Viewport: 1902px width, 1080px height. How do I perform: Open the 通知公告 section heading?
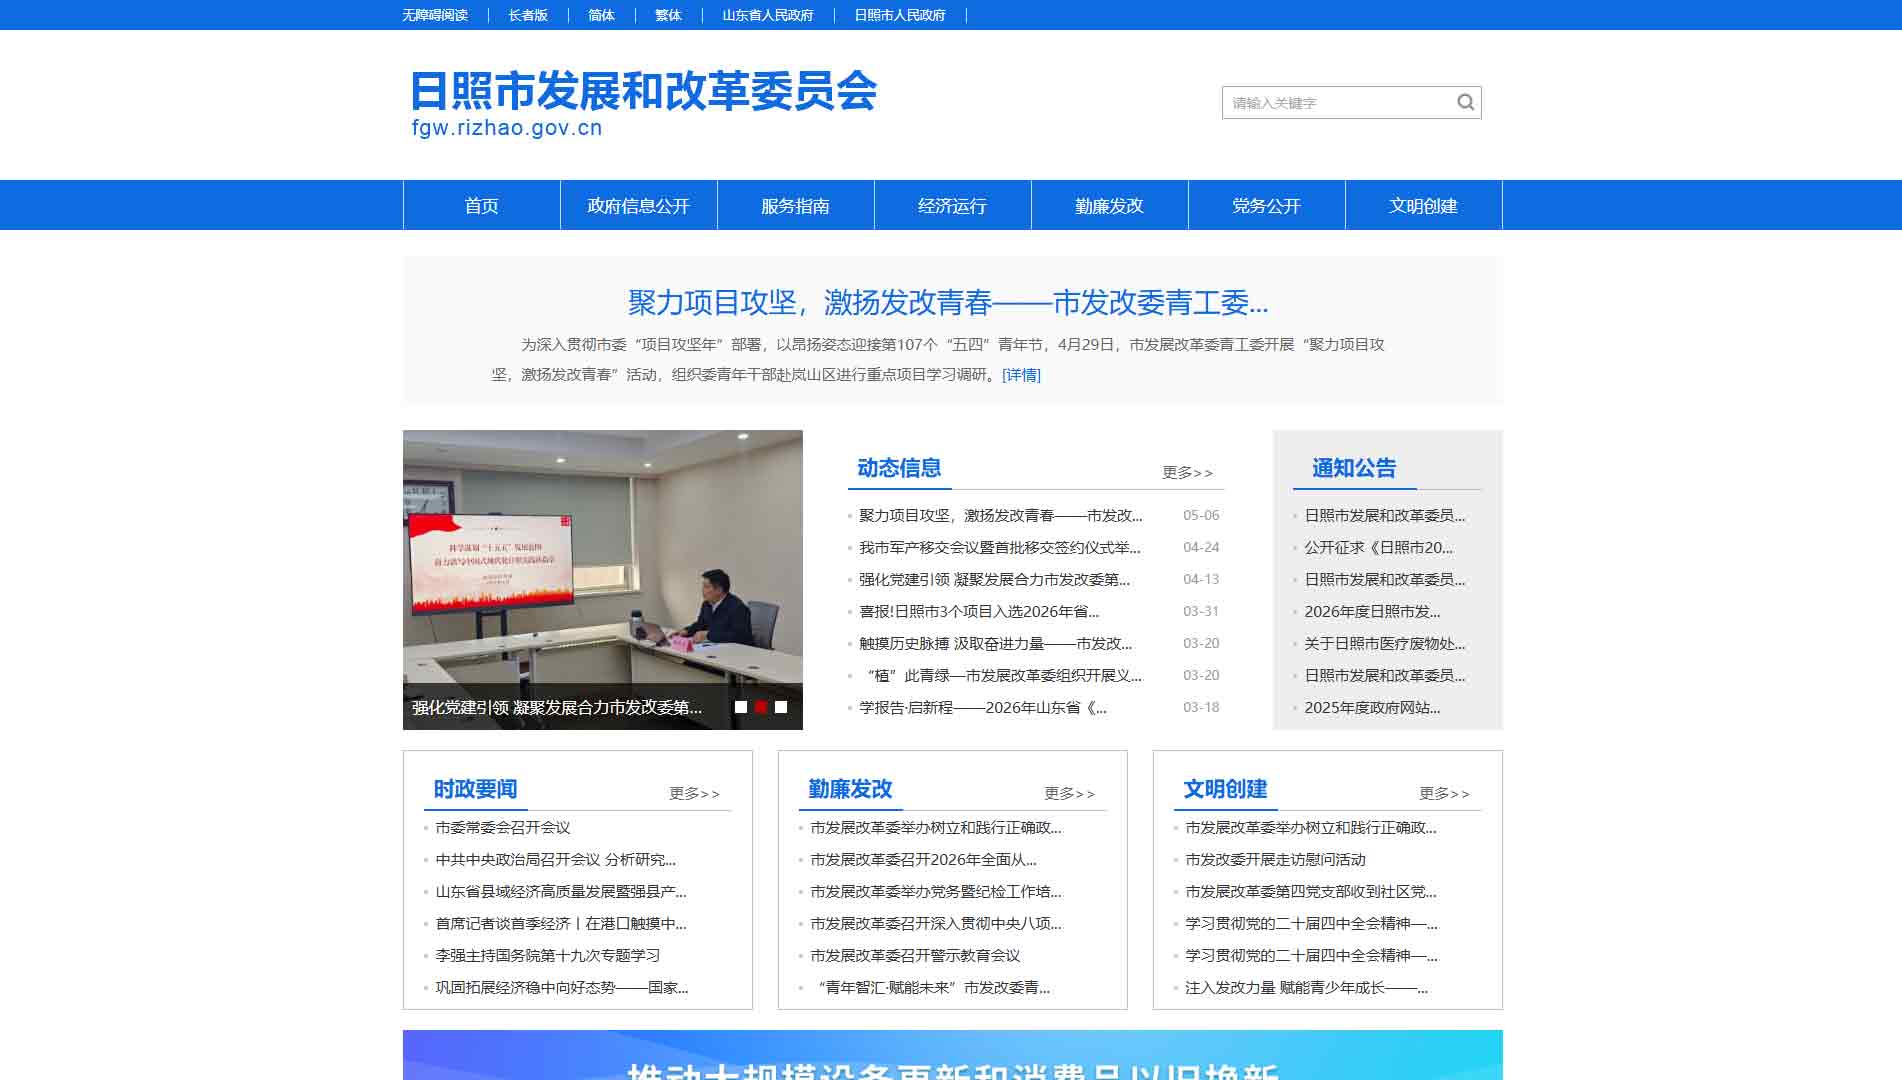click(1354, 468)
